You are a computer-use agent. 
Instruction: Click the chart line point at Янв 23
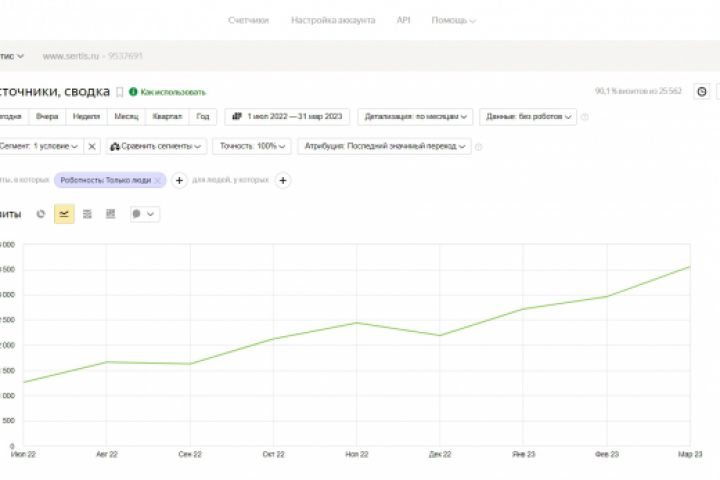523,309
